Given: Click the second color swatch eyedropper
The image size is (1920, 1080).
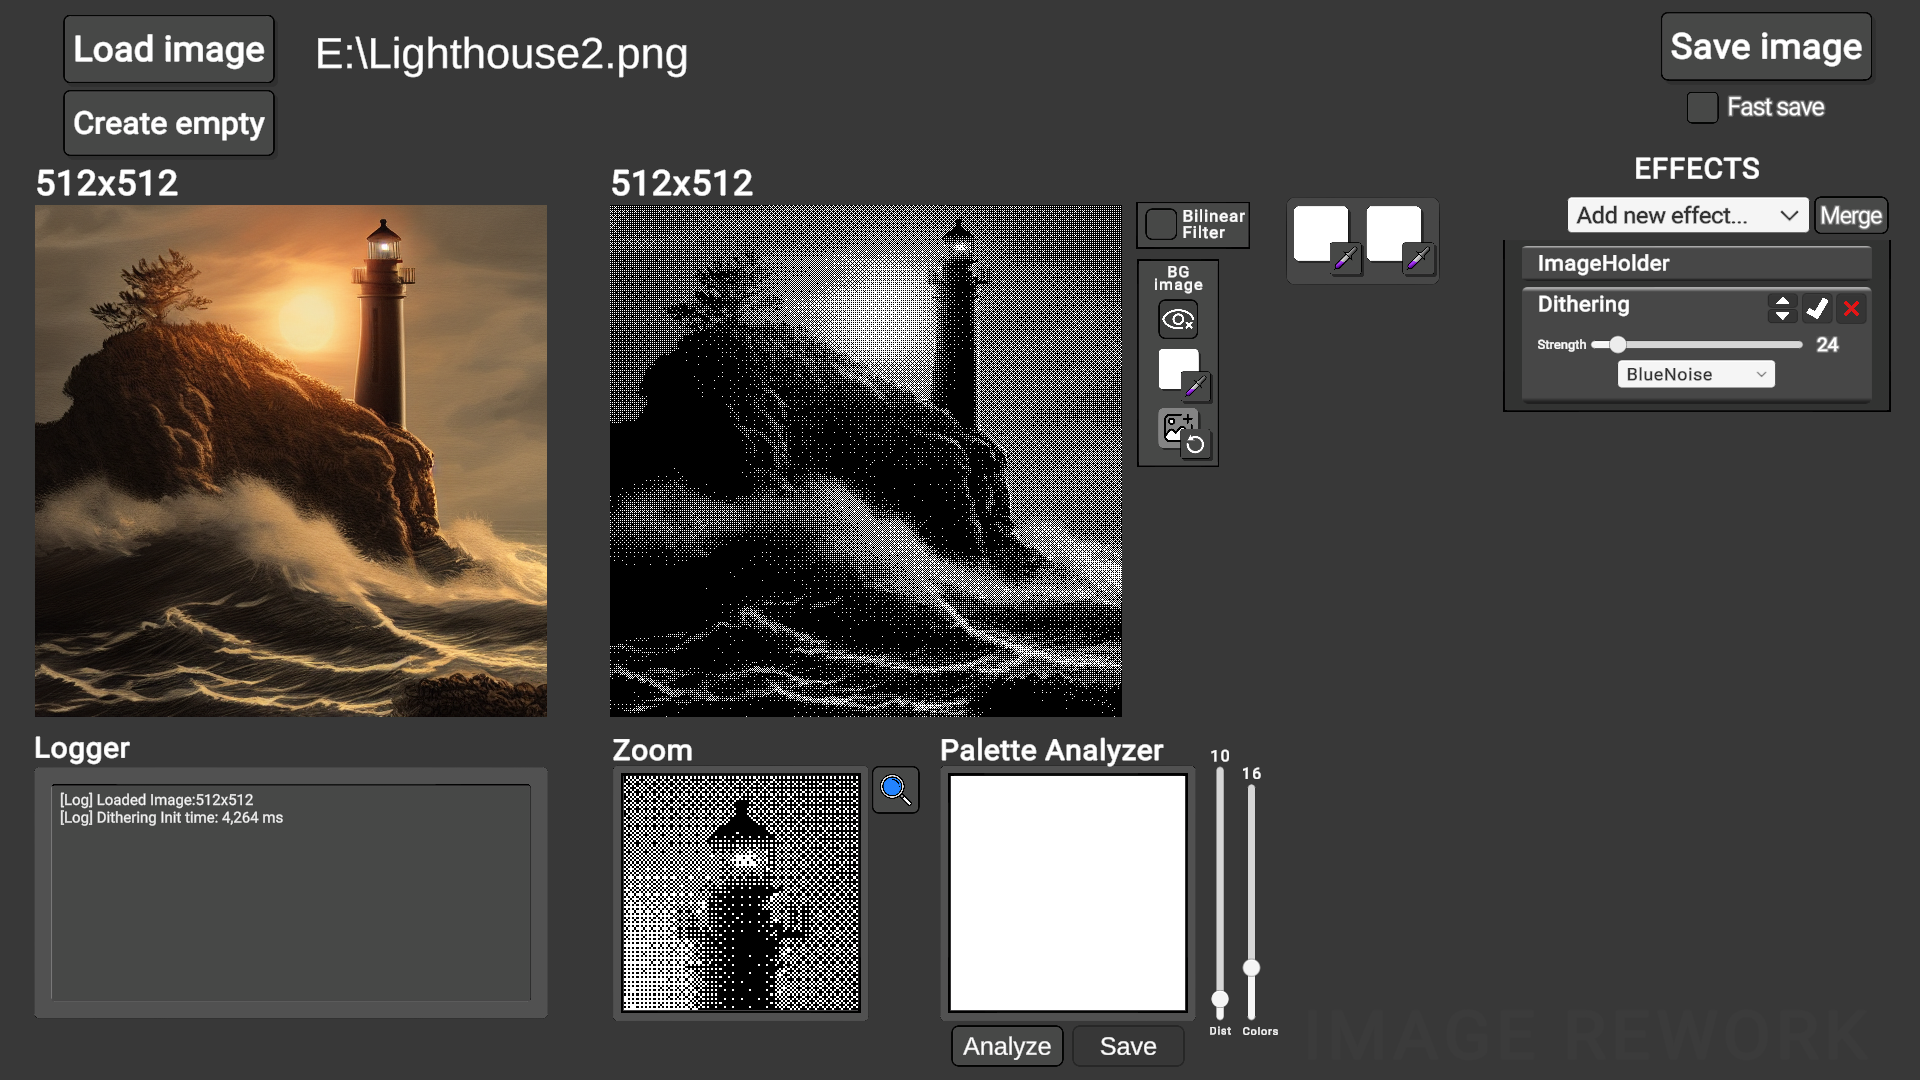Looking at the screenshot, I should (1417, 259).
